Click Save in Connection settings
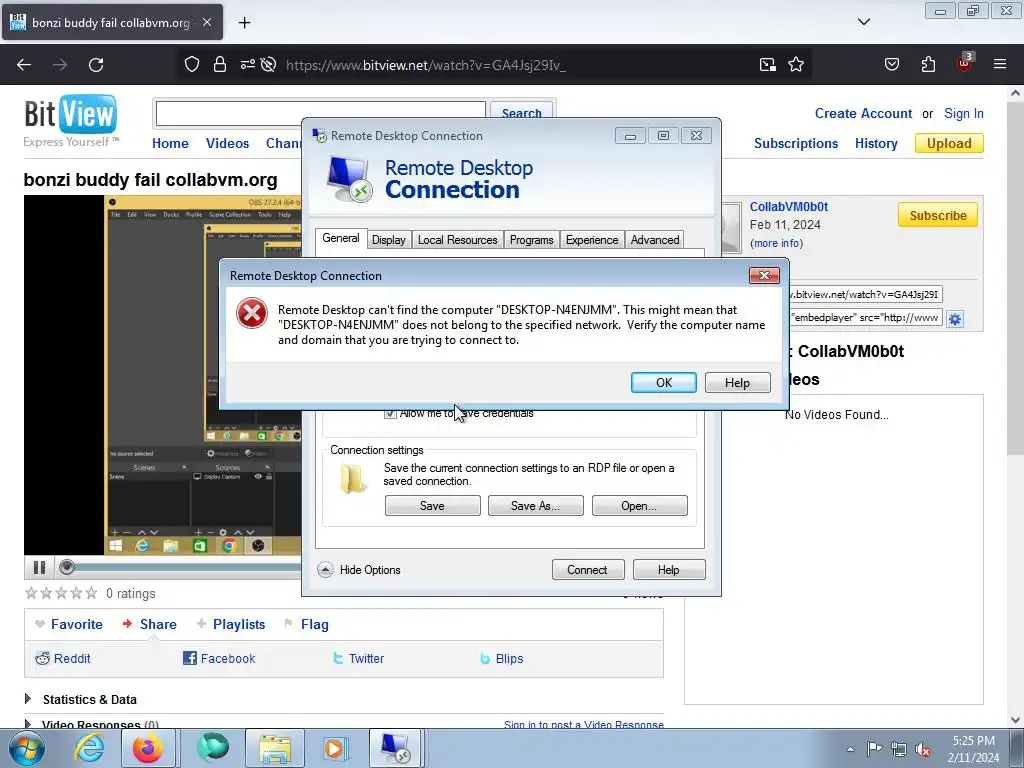Screen dimensions: 1024x768 tap(432, 505)
